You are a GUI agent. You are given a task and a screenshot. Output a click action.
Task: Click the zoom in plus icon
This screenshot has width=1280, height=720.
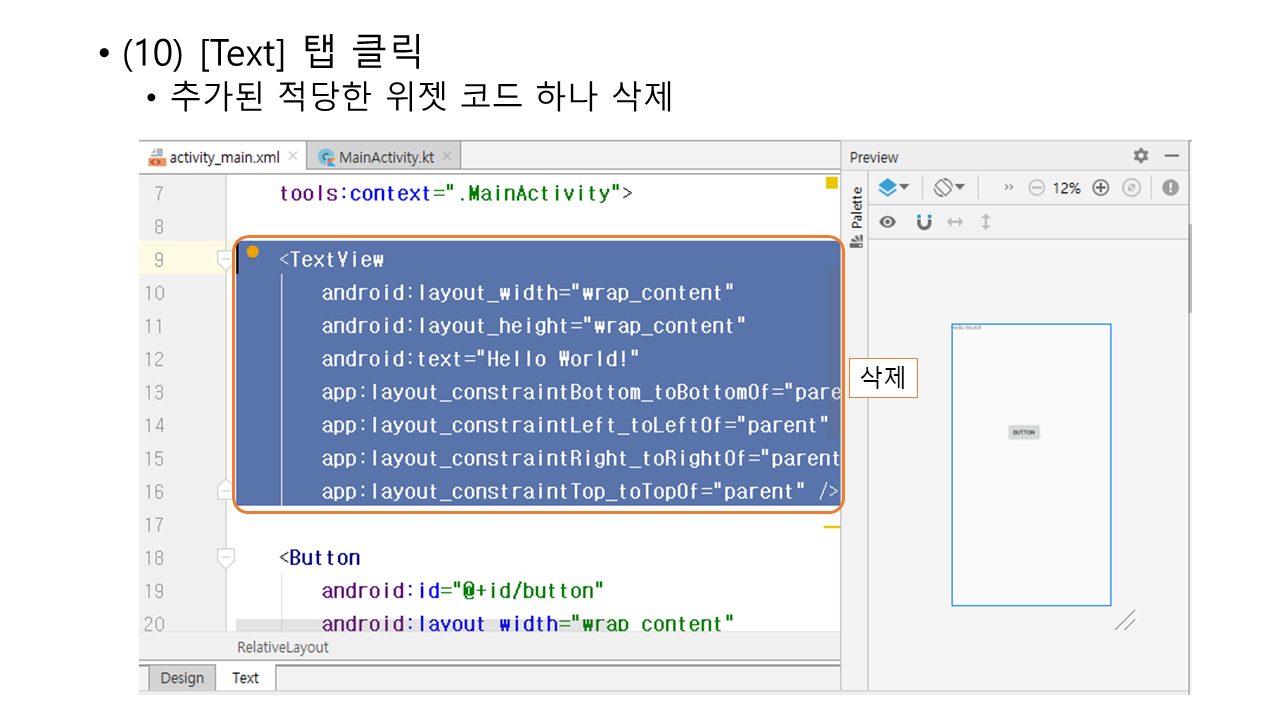(1101, 188)
